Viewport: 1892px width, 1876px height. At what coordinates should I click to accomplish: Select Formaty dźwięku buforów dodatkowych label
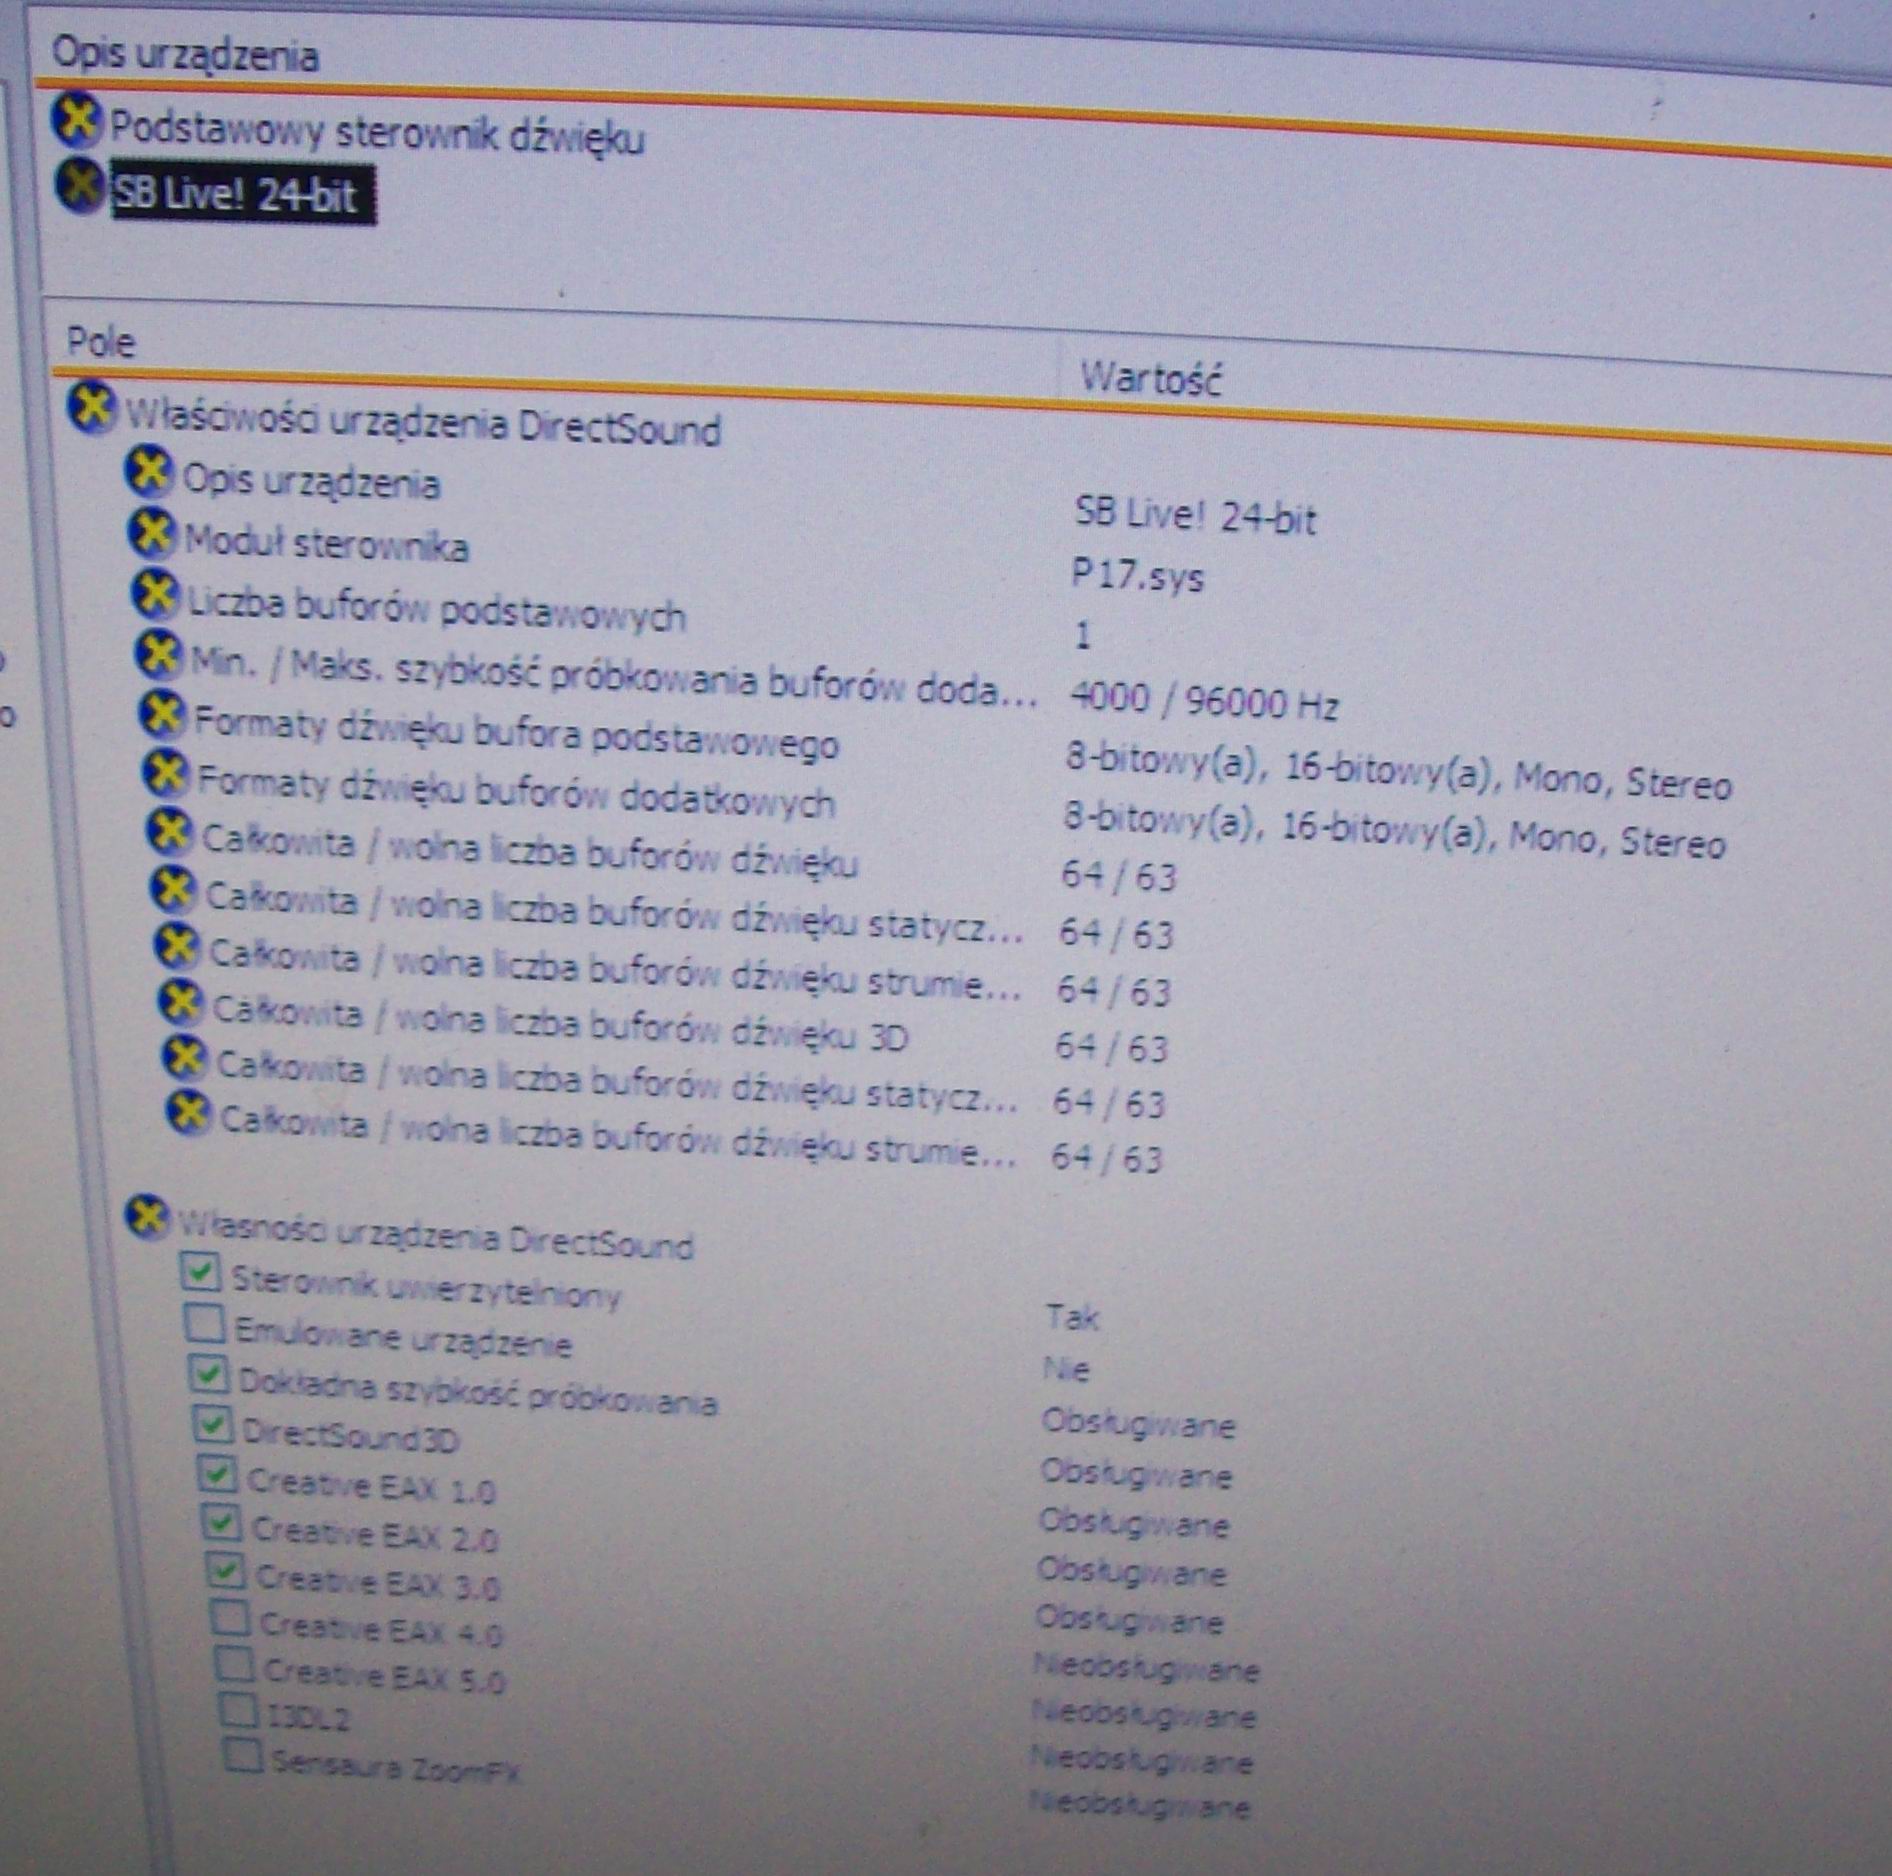[x=517, y=793]
